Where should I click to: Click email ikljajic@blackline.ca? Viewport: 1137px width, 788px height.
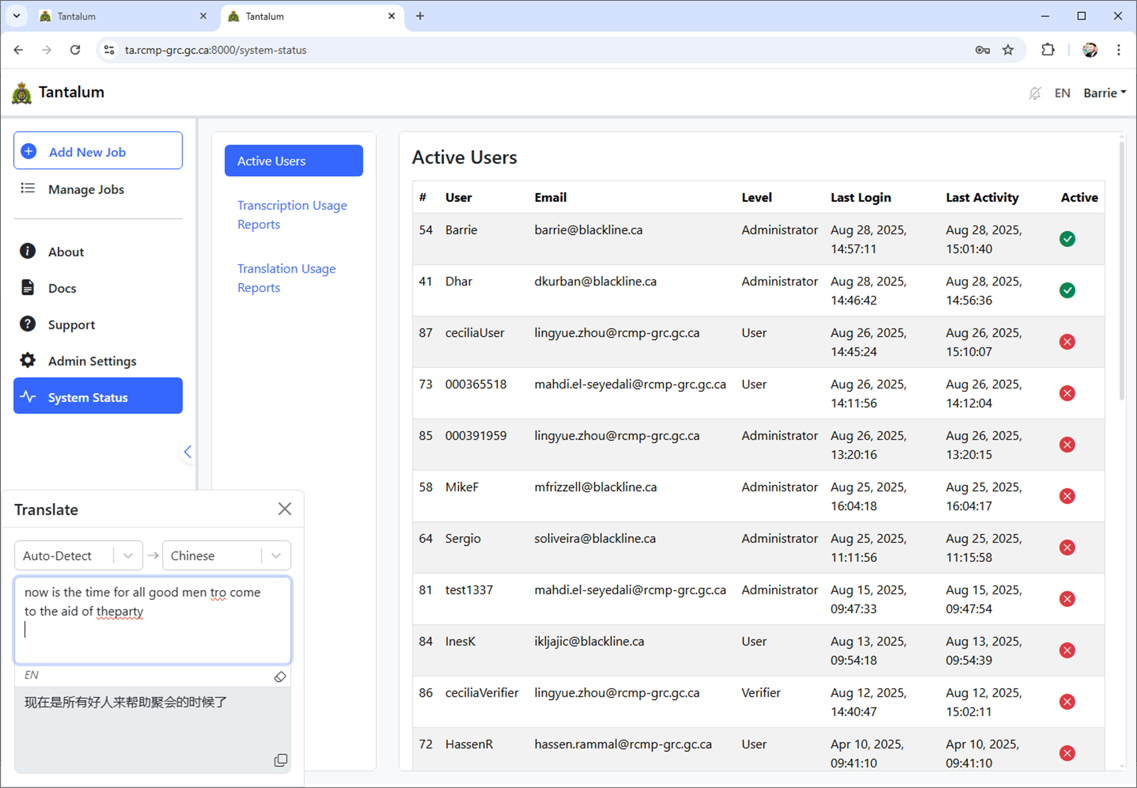pyautogui.click(x=589, y=642)
